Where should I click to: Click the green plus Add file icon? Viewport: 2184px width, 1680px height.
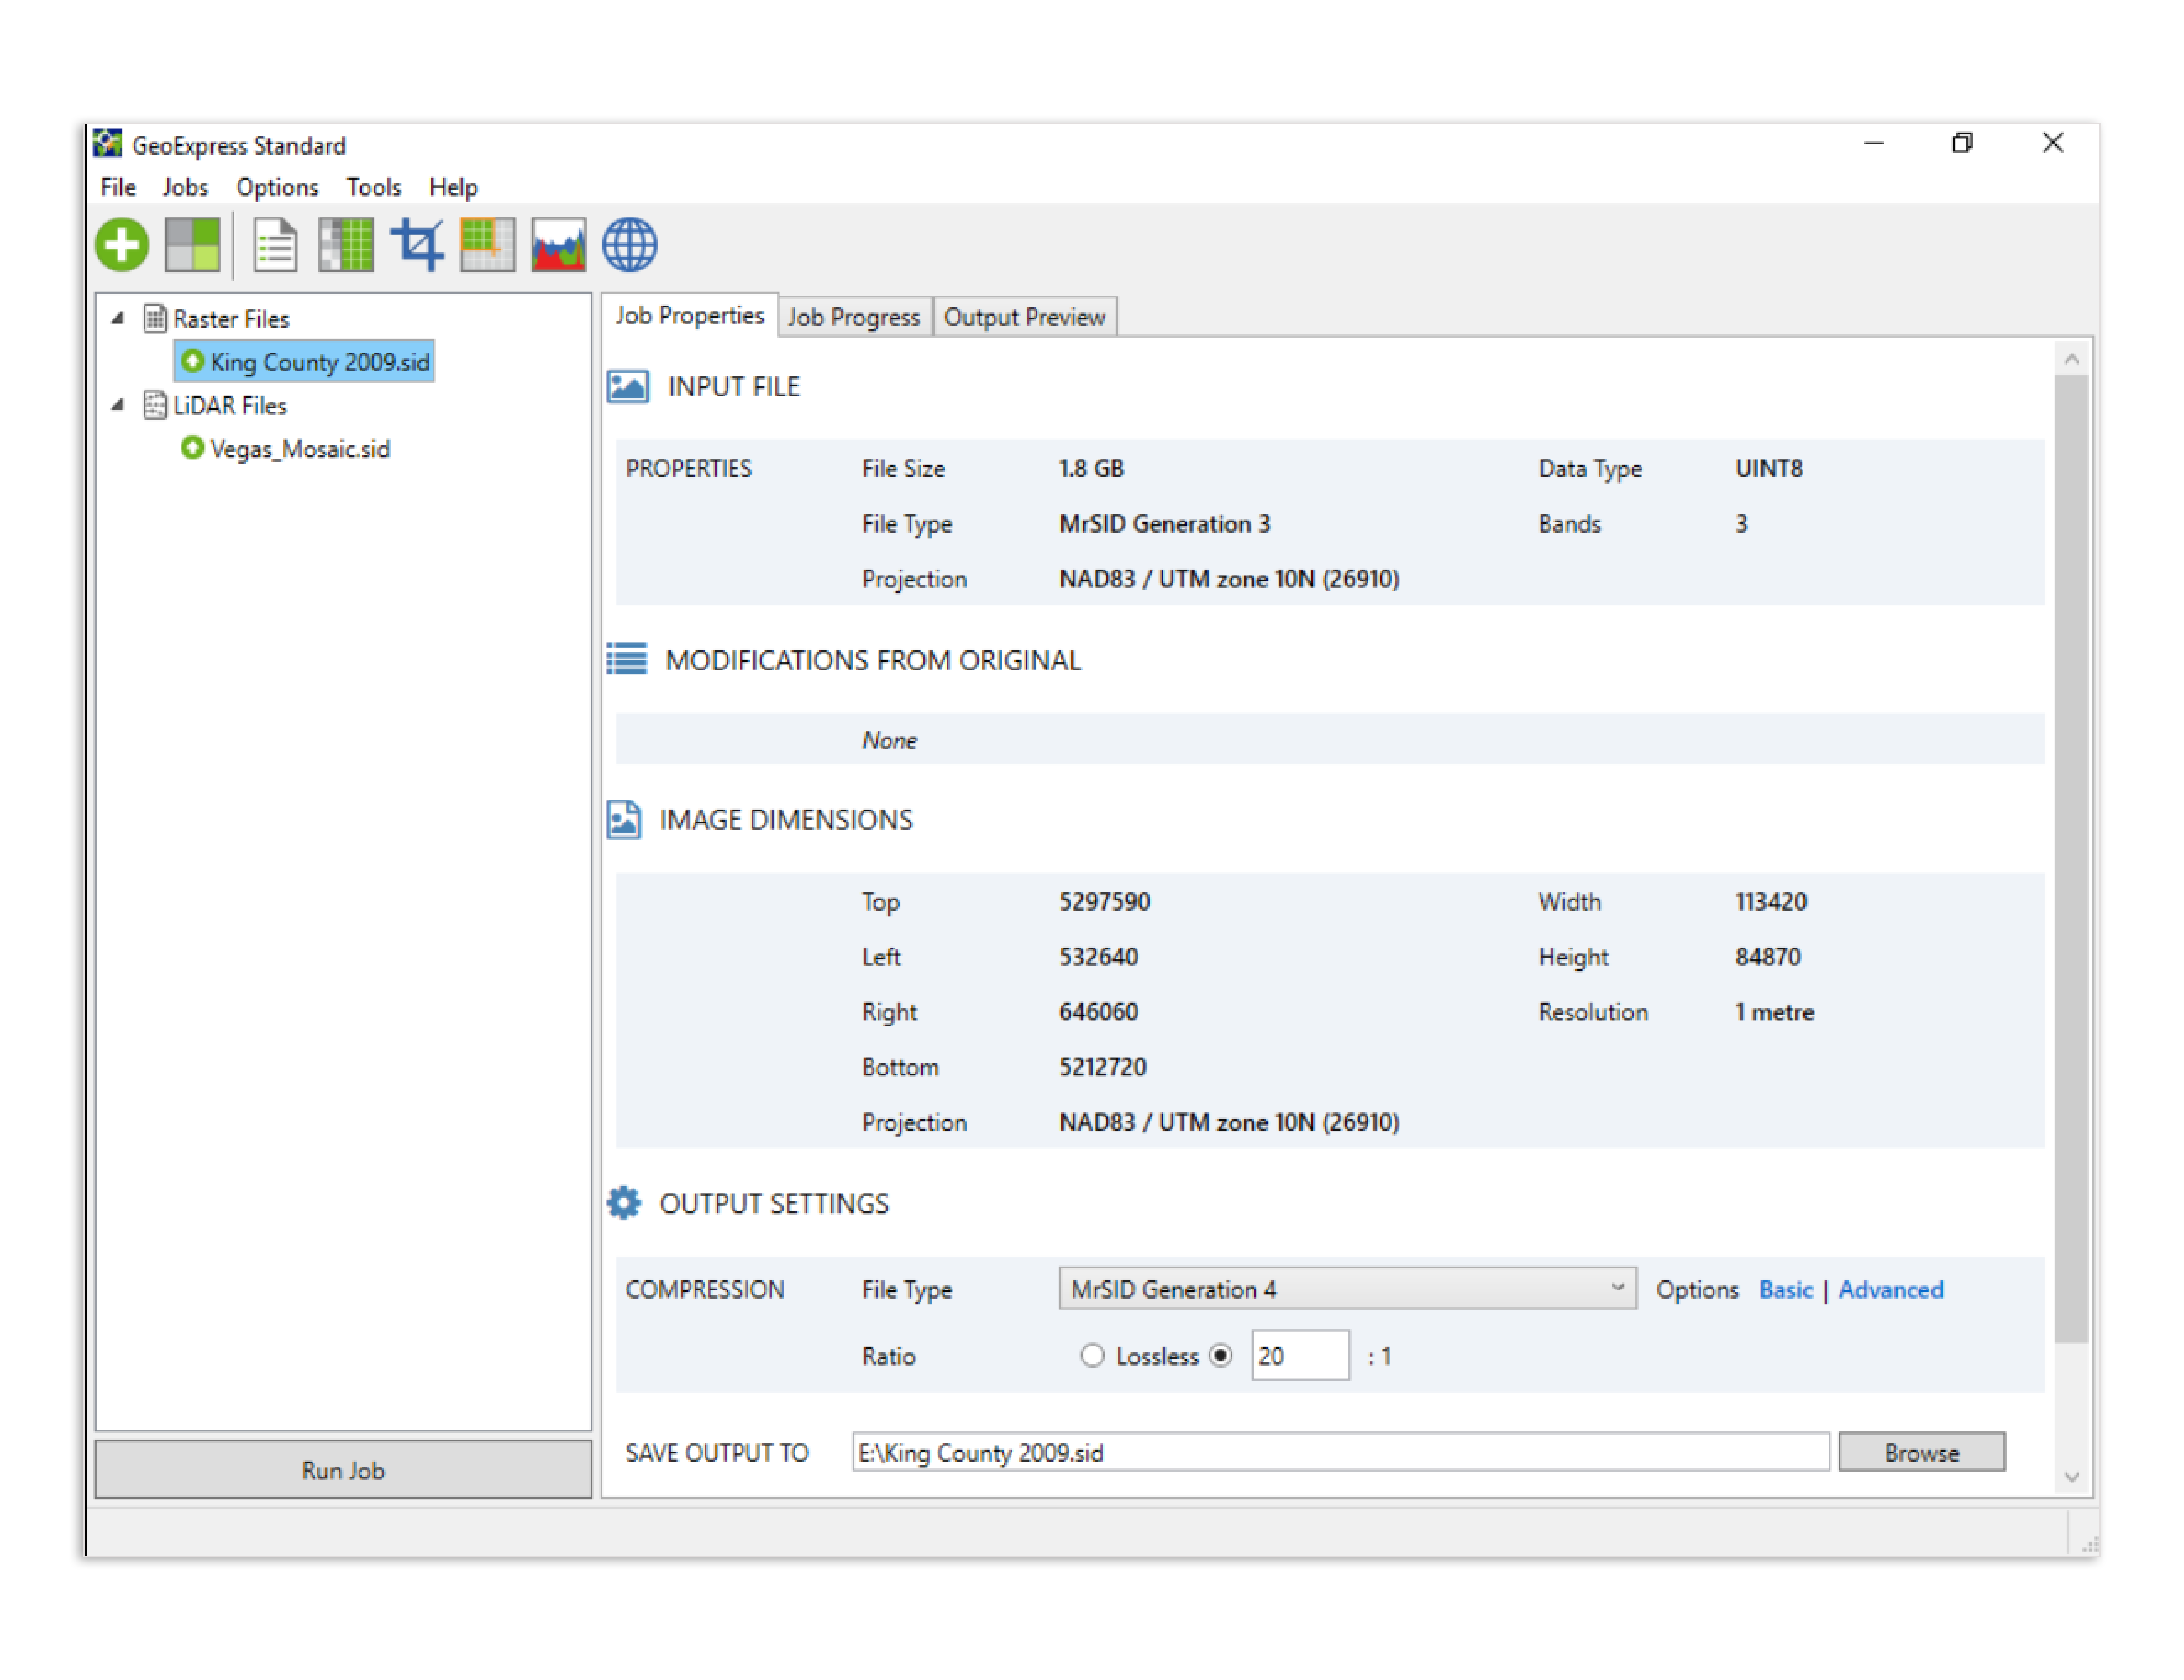click(x=122, y=245)
